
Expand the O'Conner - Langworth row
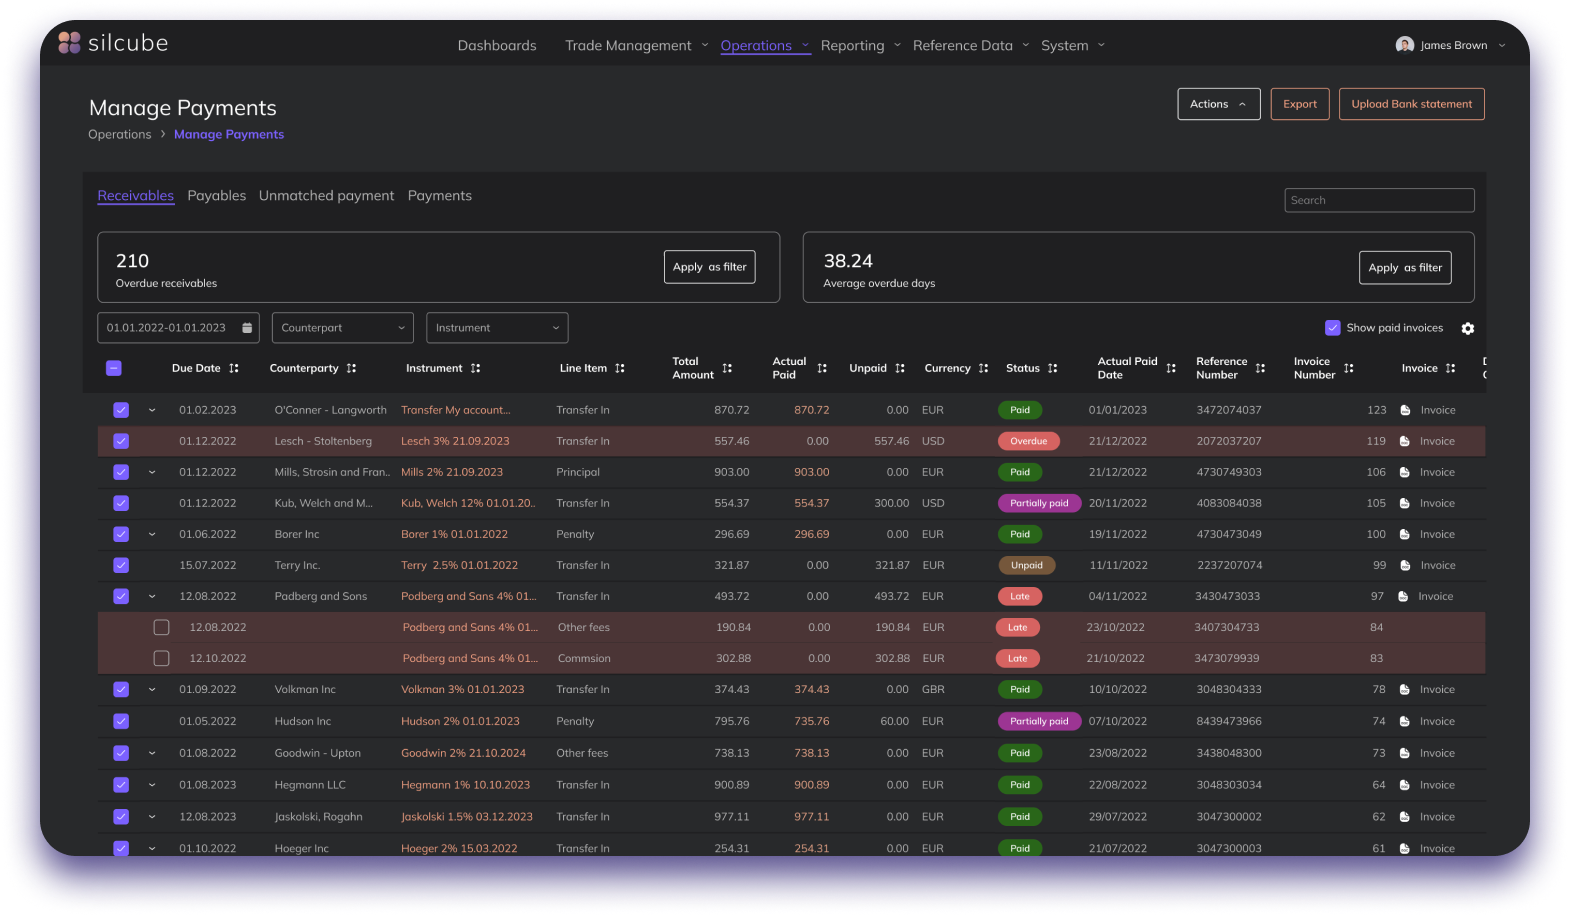[x=152, y=410]
